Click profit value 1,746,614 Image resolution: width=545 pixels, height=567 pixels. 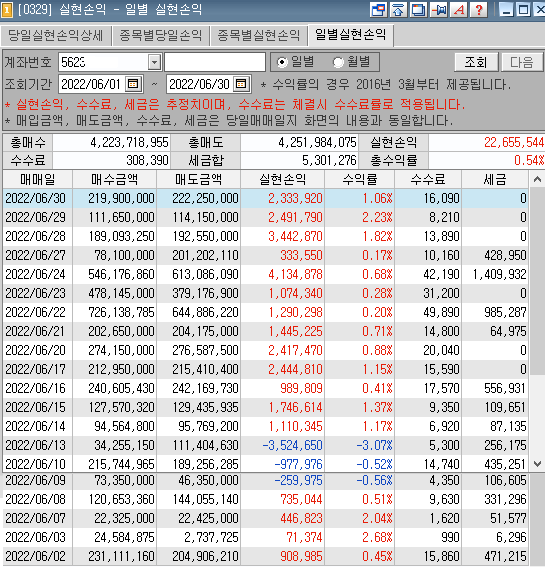(295, 407)
